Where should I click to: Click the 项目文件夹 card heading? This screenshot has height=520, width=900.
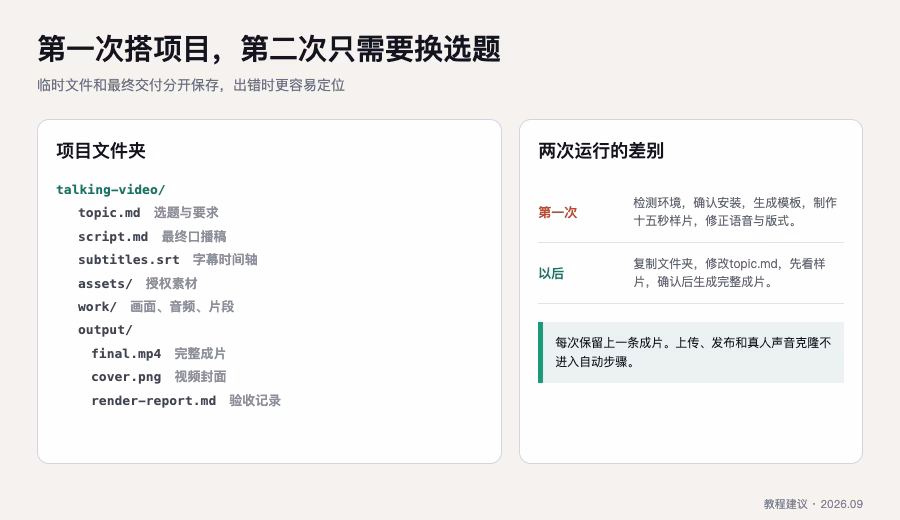point(101,151)
